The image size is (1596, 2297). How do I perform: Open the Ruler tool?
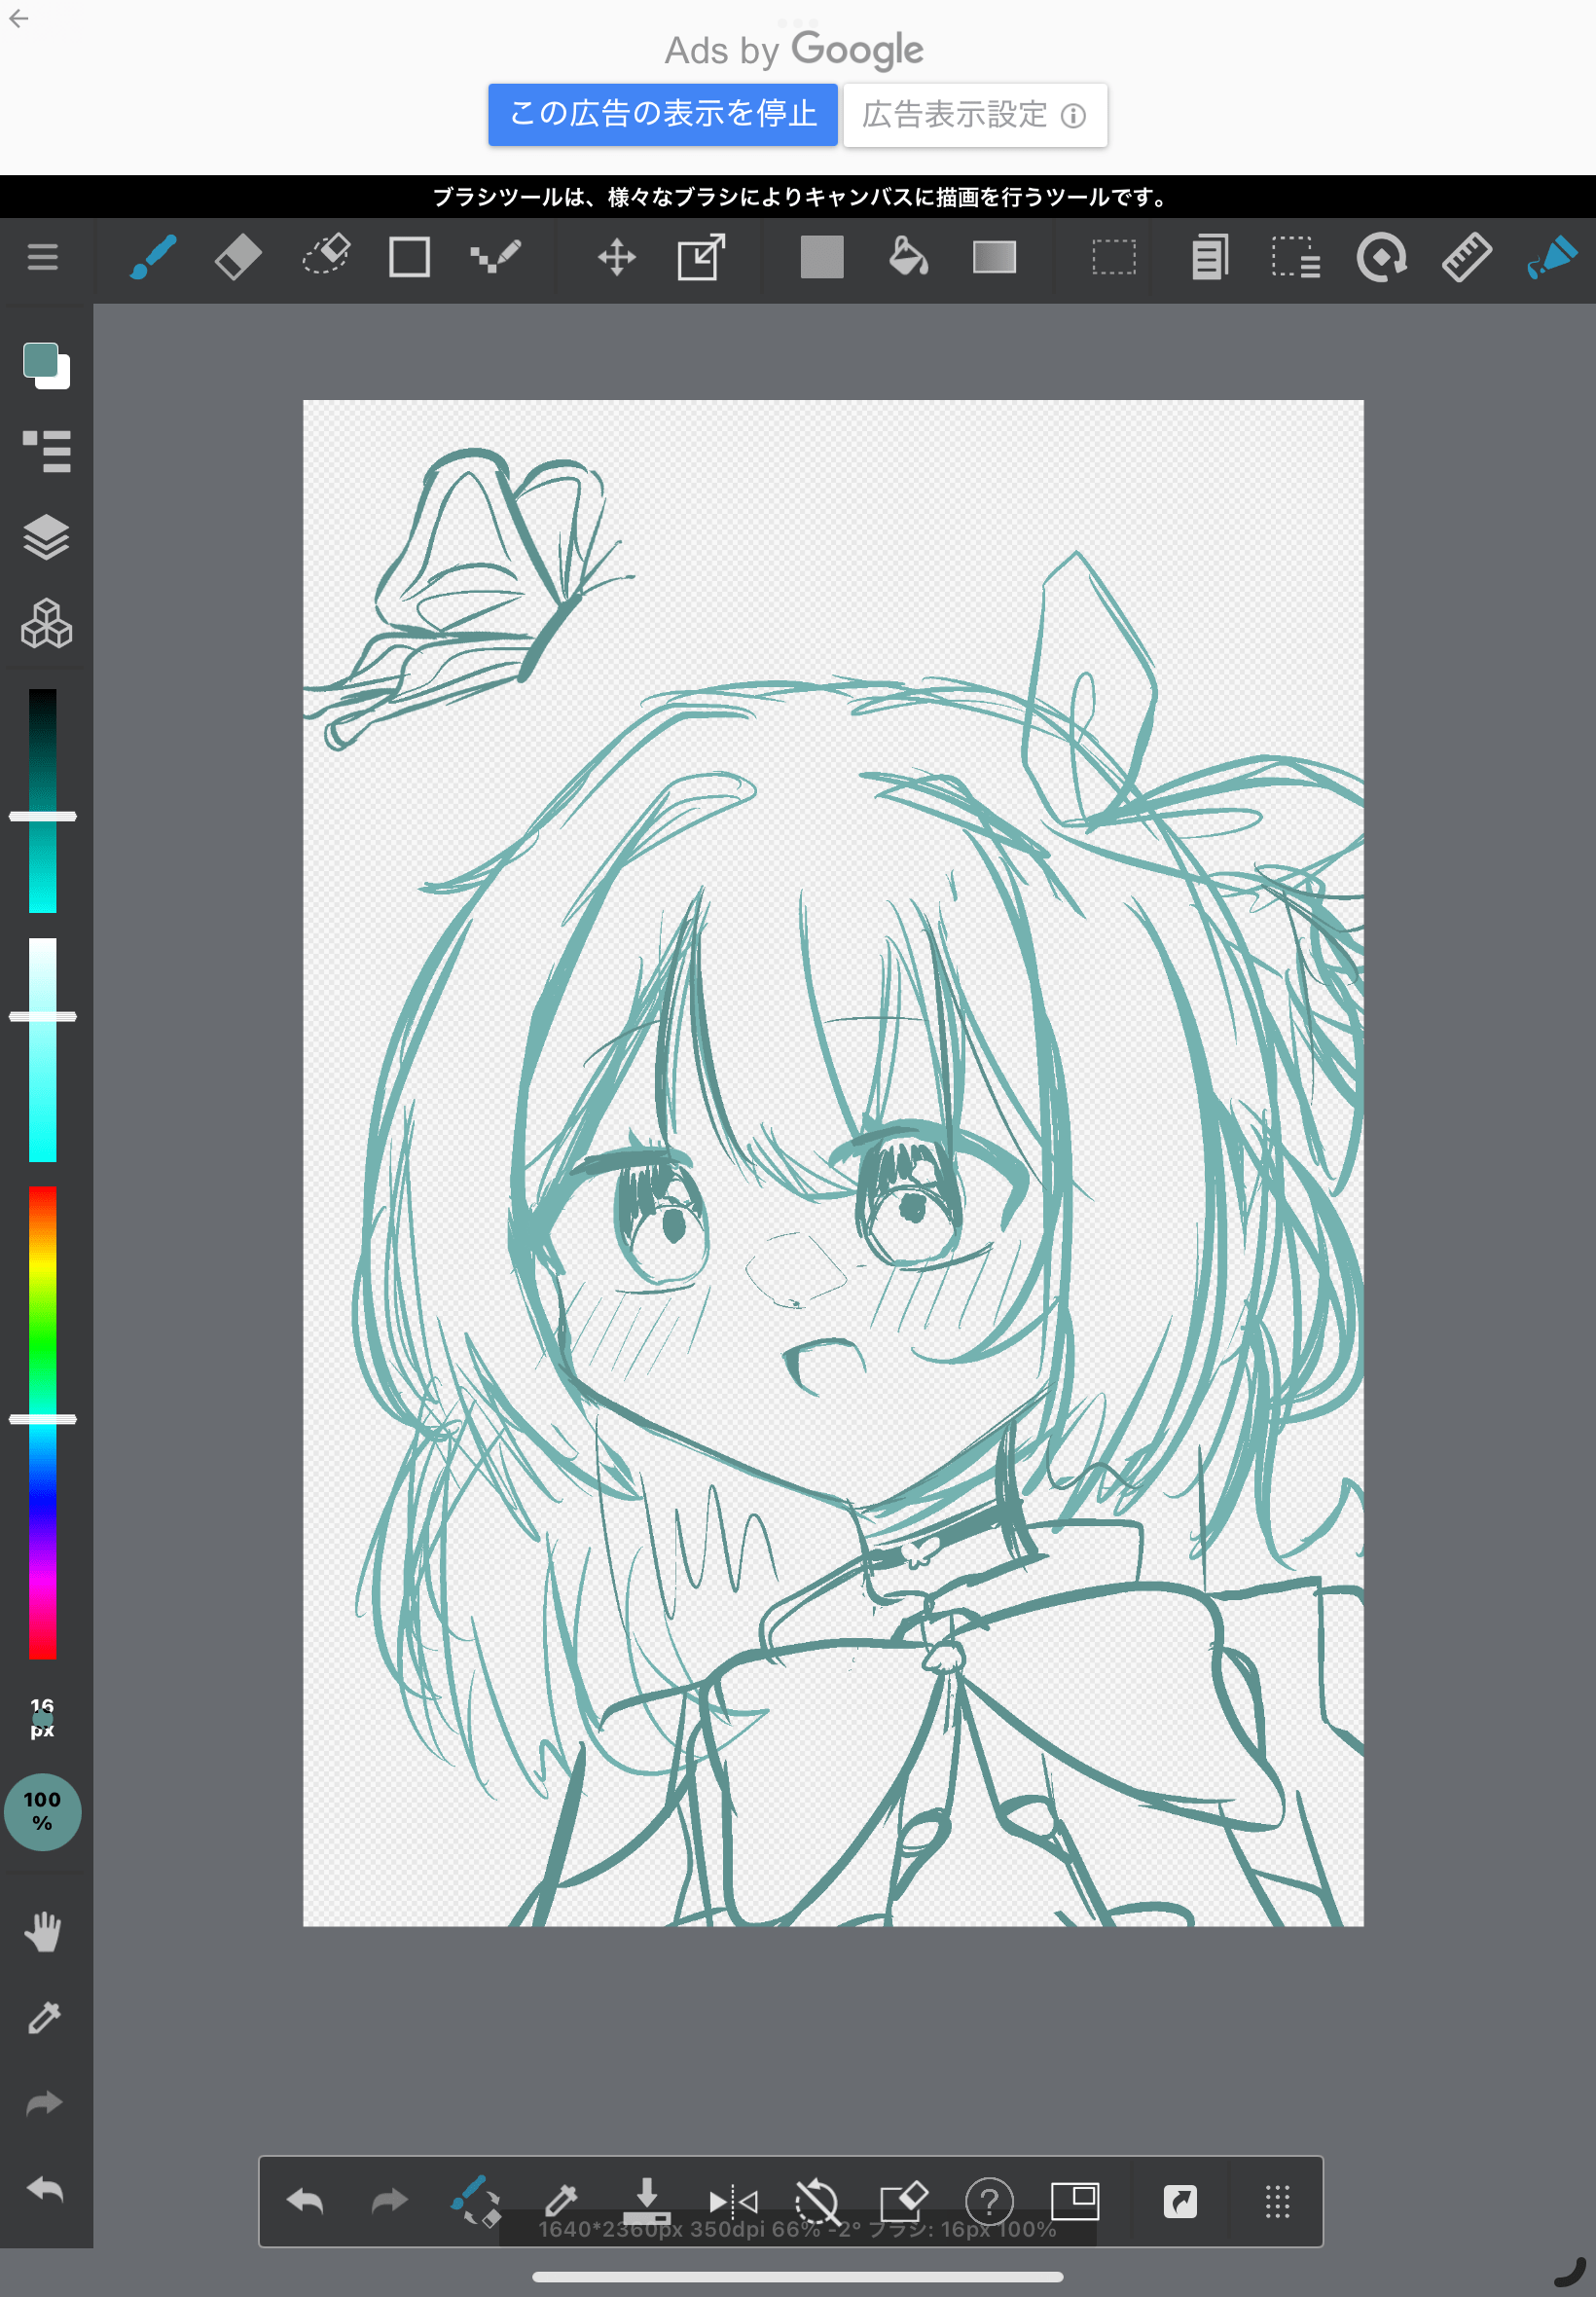tap(1466, 258)
